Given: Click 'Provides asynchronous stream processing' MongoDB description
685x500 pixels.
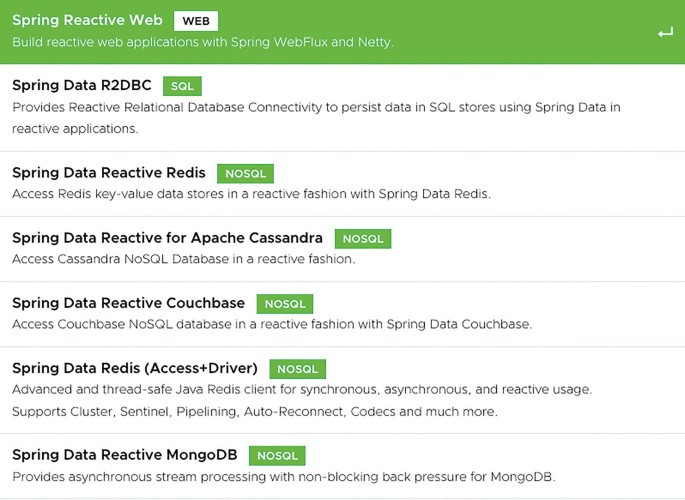Looking at the screenshot, I should tap(284, 477).
